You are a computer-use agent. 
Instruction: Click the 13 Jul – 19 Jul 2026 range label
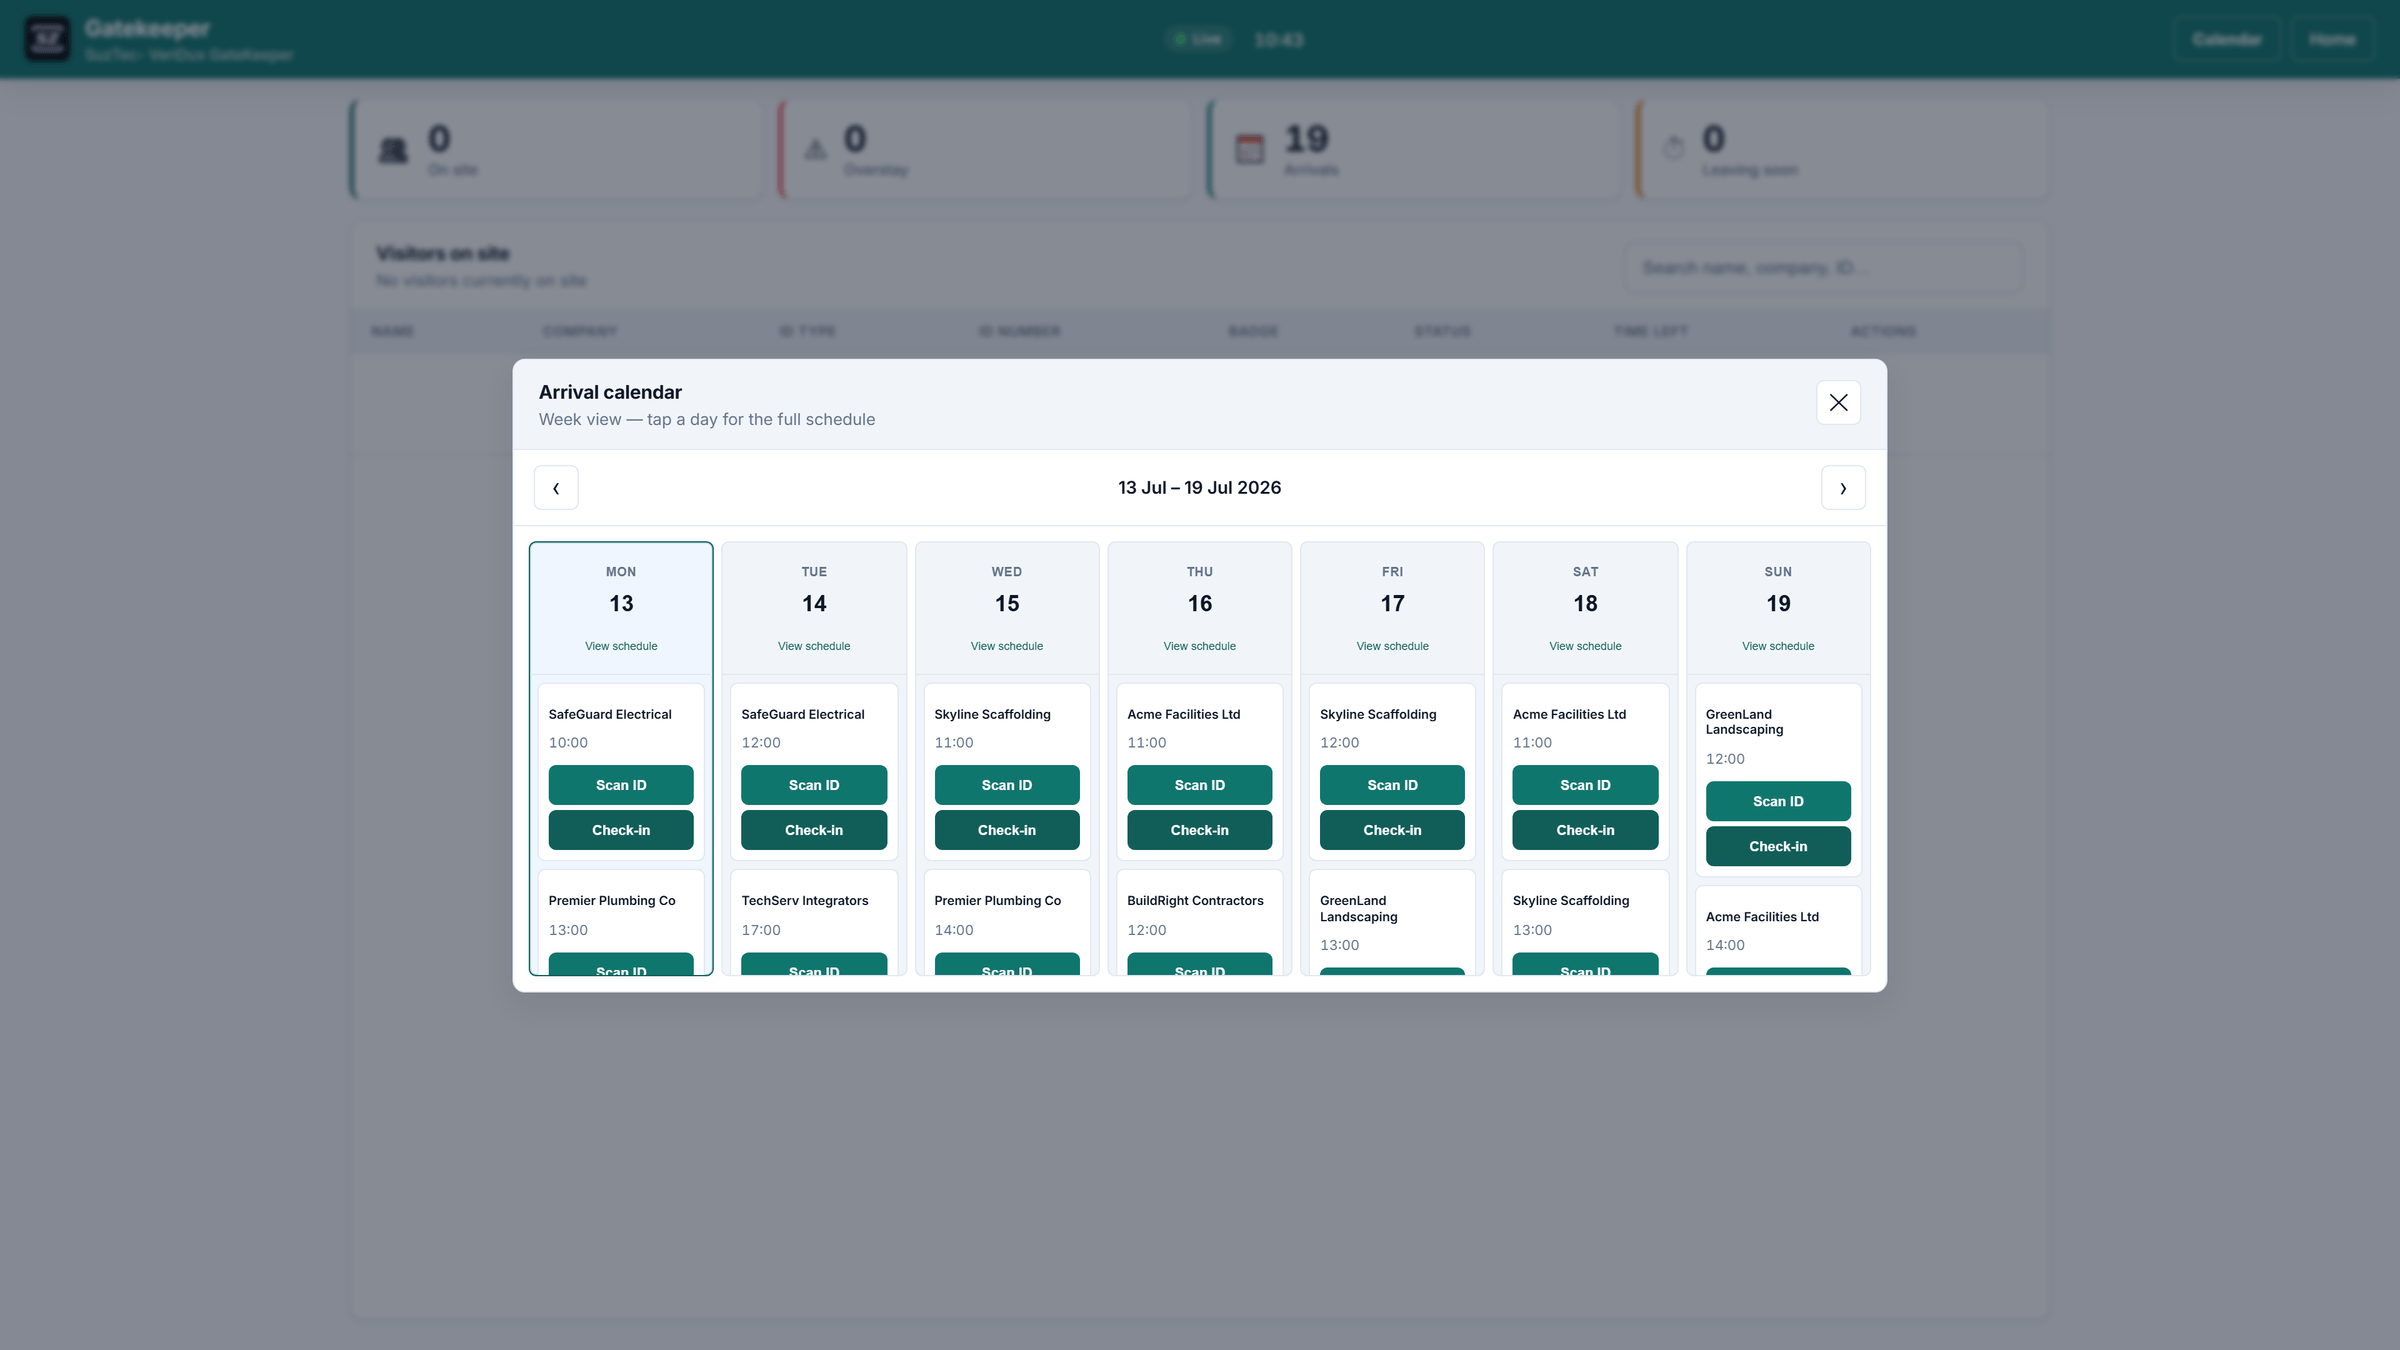coord(1200,488)
